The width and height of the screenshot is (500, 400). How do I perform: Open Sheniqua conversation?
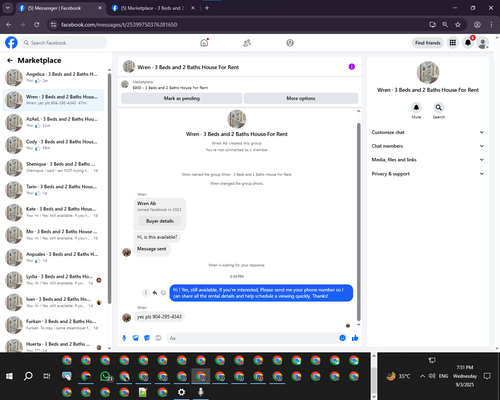(53, 167)
